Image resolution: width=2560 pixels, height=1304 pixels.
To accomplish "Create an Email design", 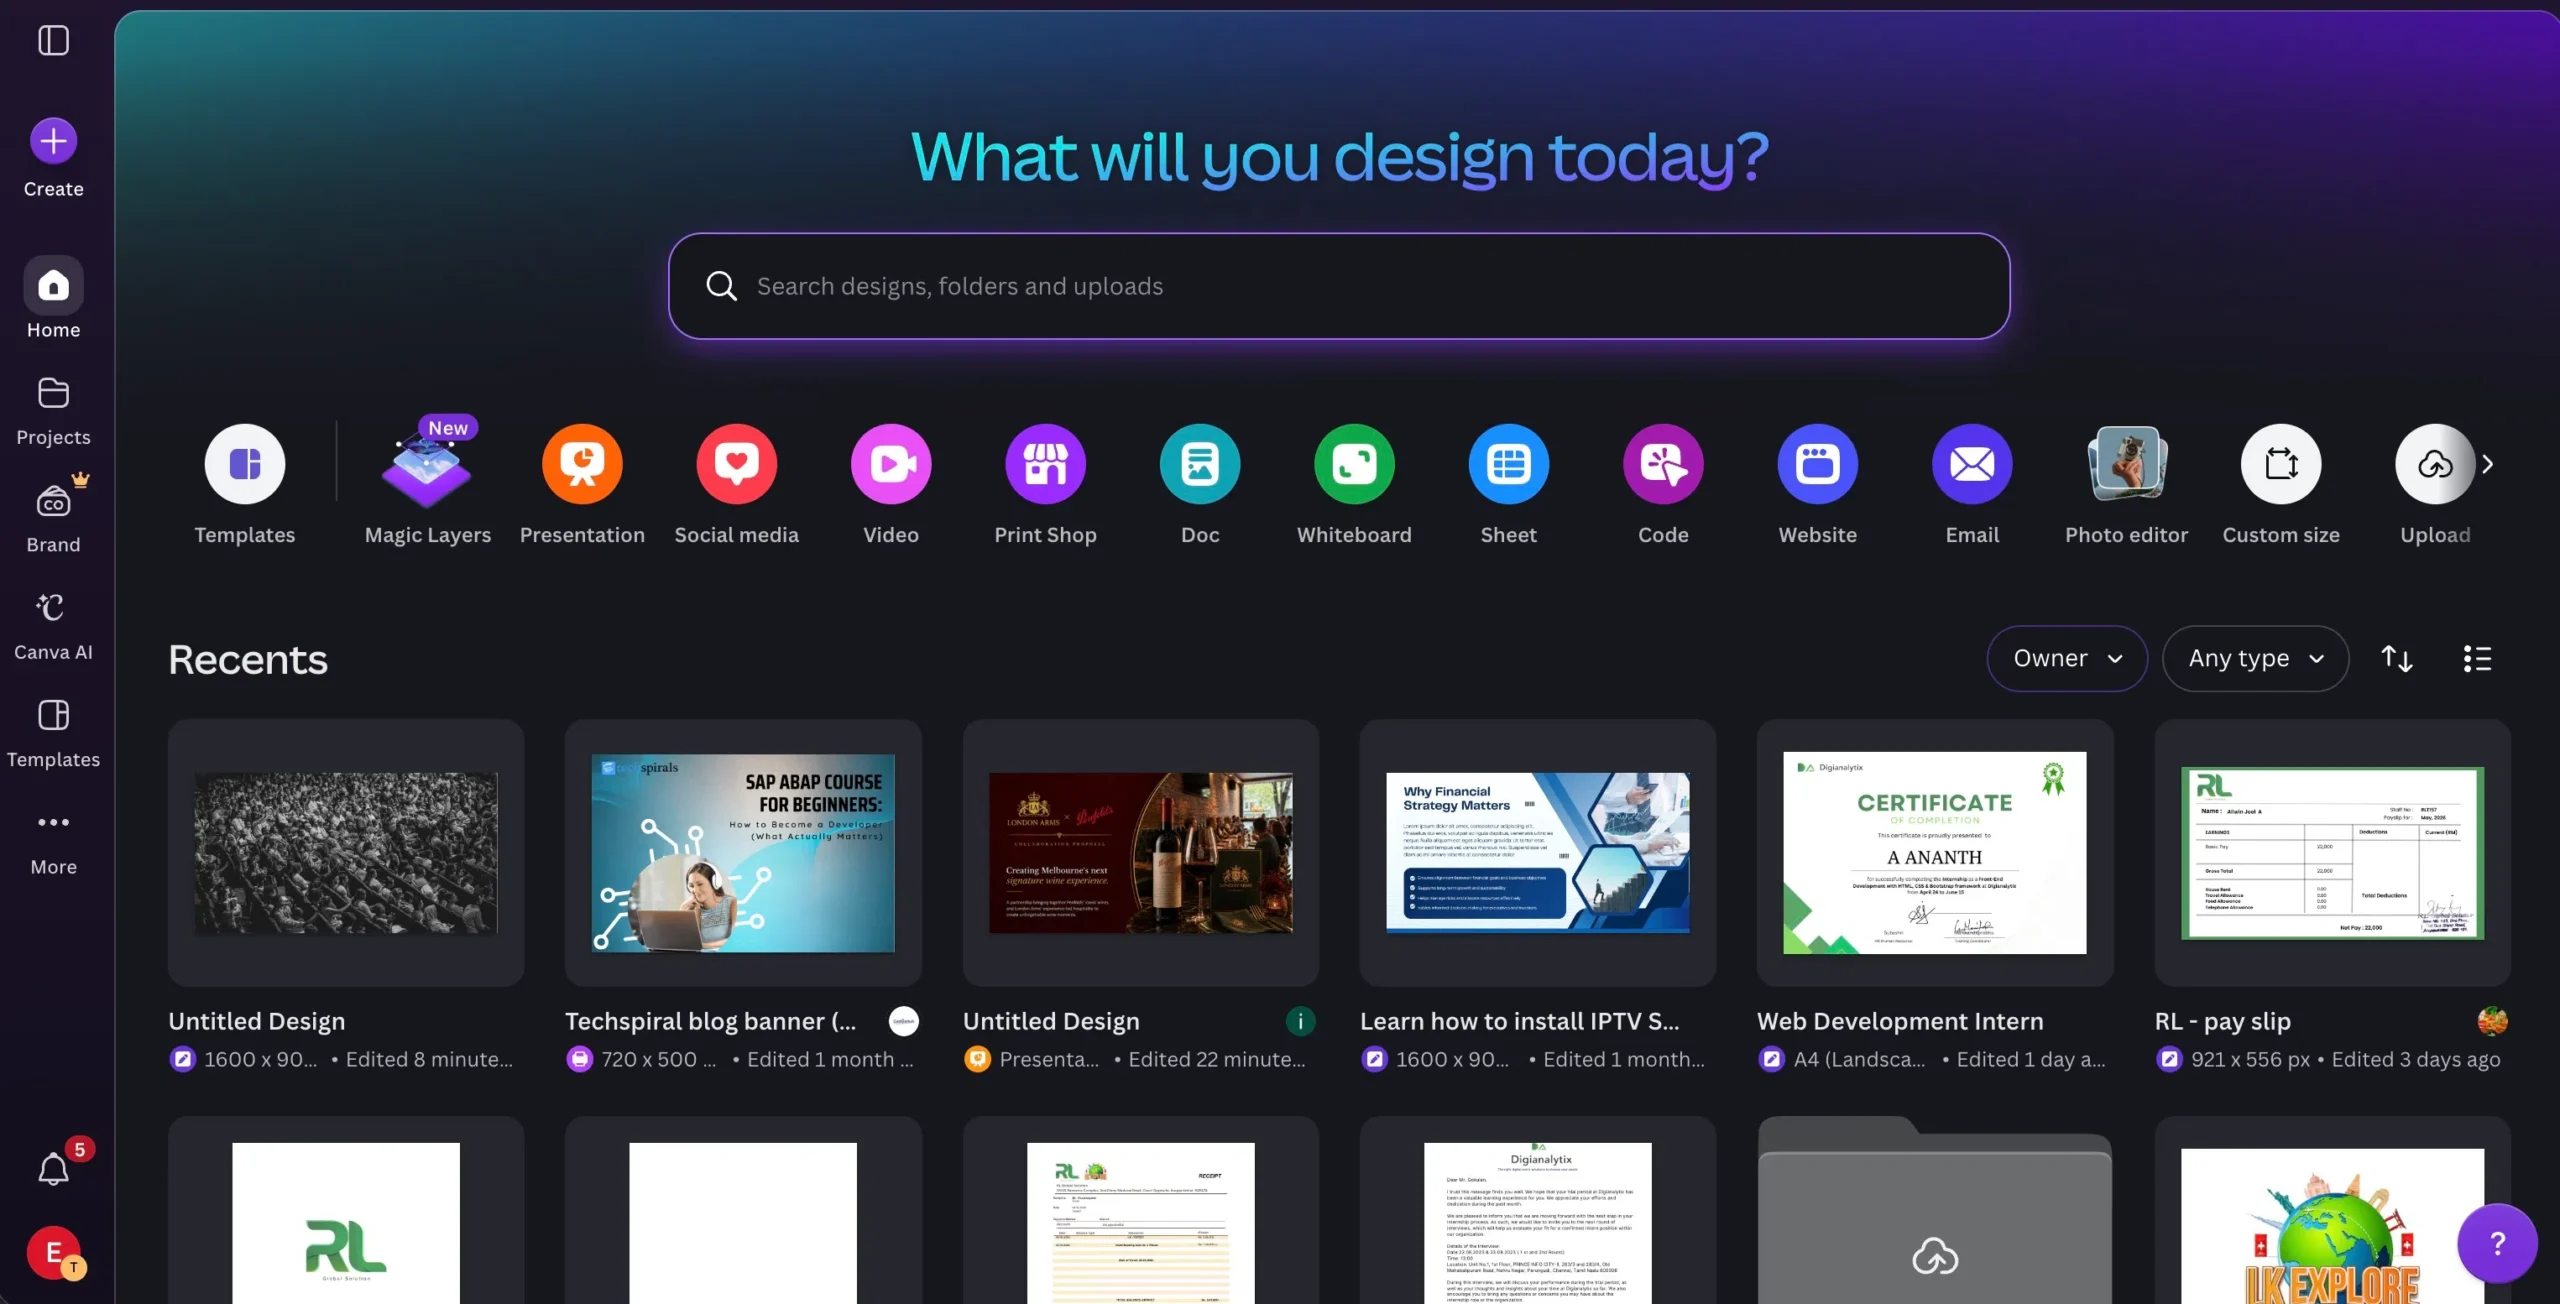I will coord(1972,485).
